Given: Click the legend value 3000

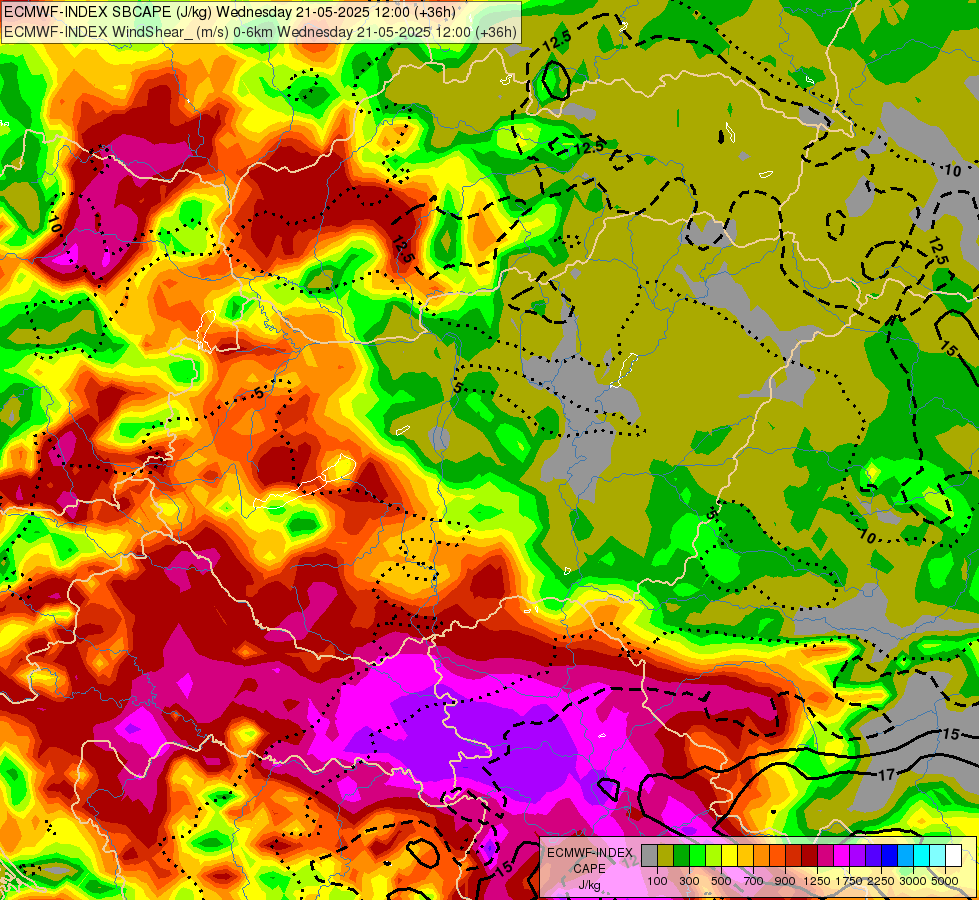Looking at the screenshot, I should point(913,881).
